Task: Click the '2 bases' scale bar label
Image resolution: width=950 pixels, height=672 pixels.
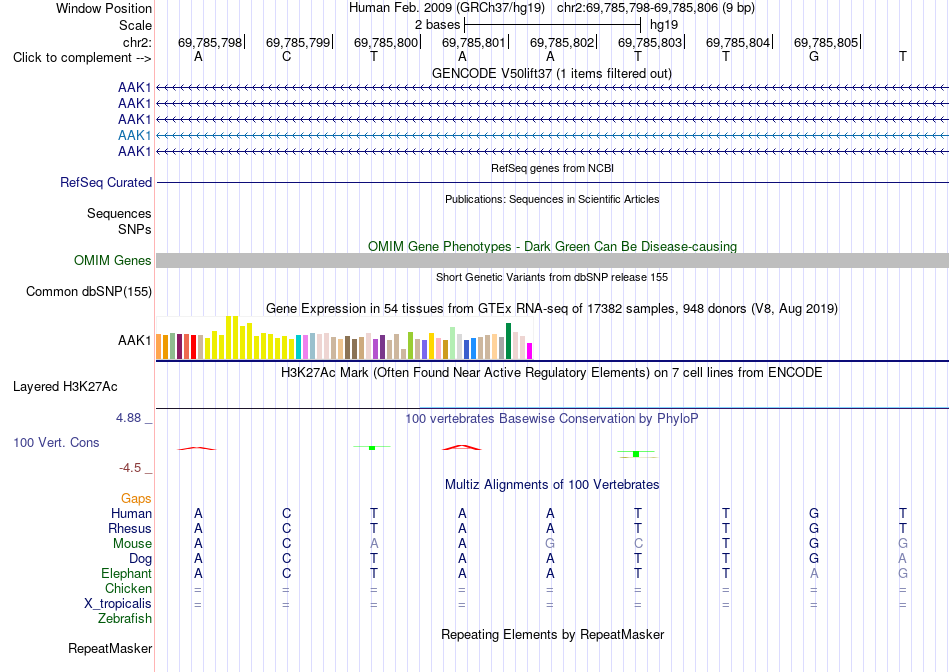Action: tap(437, 25)
